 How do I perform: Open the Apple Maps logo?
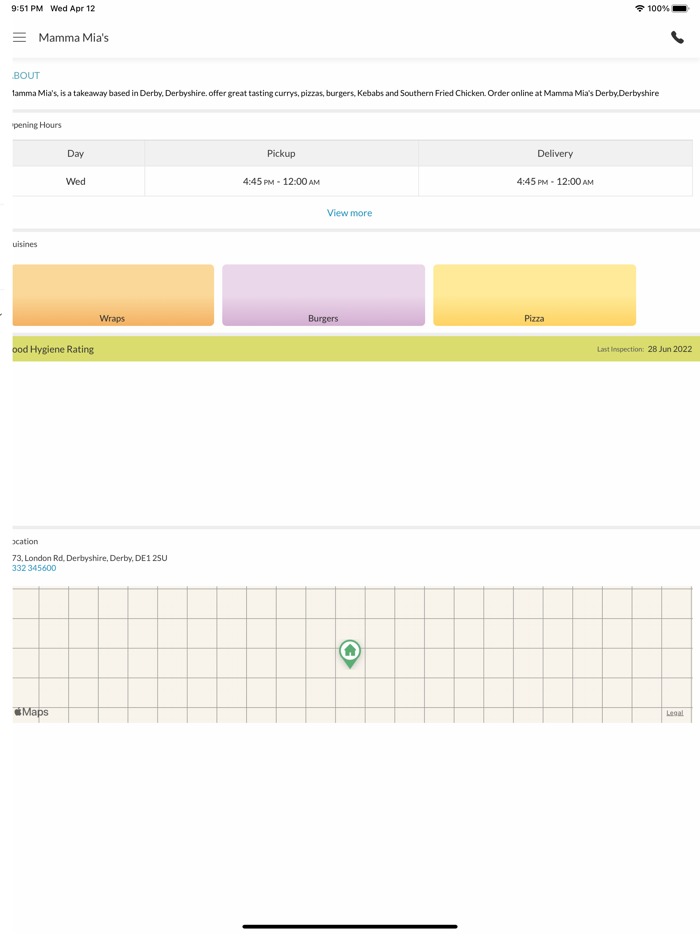point(31,712)
